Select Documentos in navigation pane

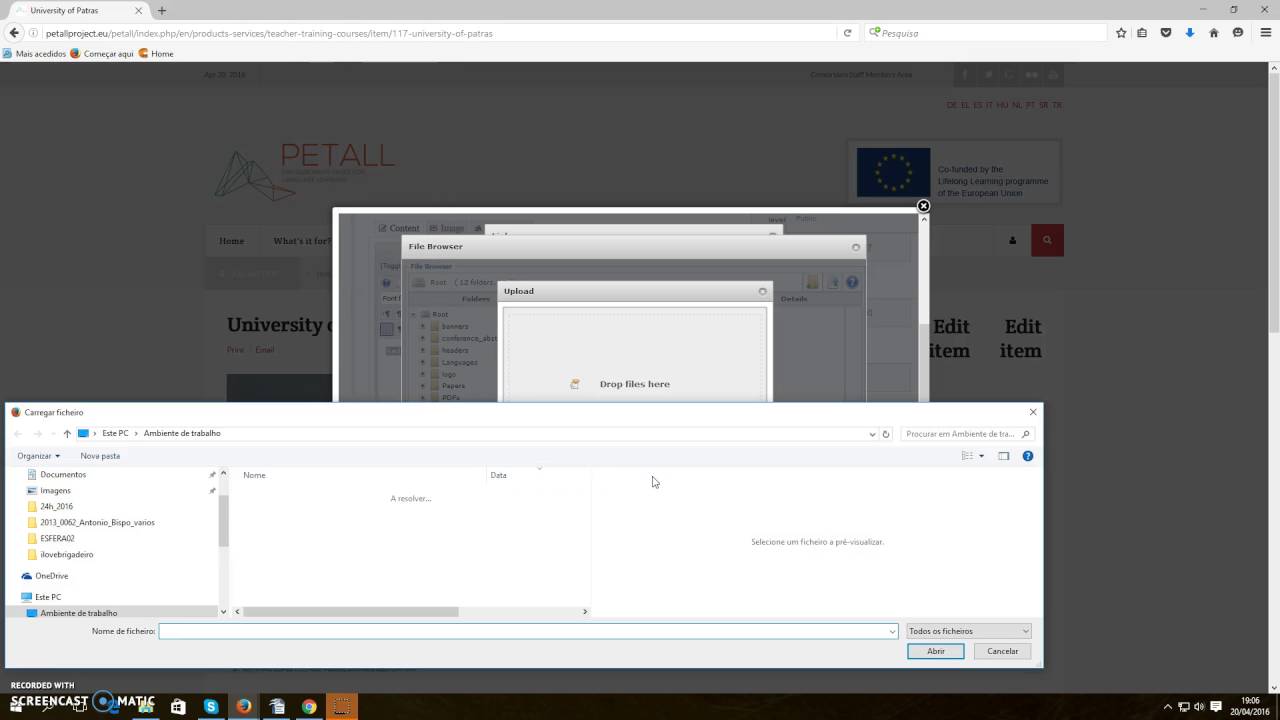coord(63,474)
